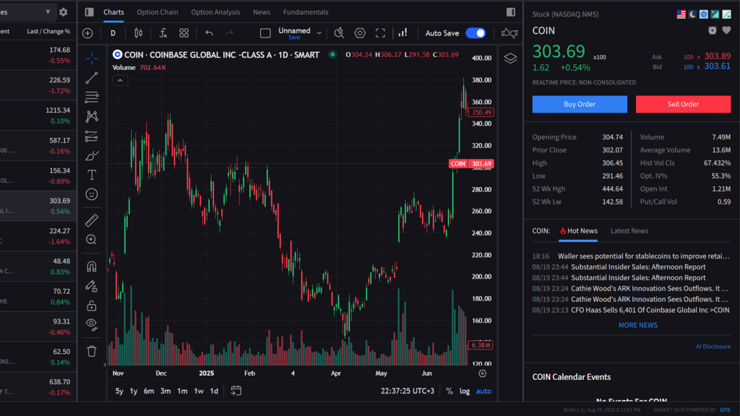Toggle magnet mode for drawings
Image resolution: width=740 pixels, height=416 pixels.
coord(92,267)
